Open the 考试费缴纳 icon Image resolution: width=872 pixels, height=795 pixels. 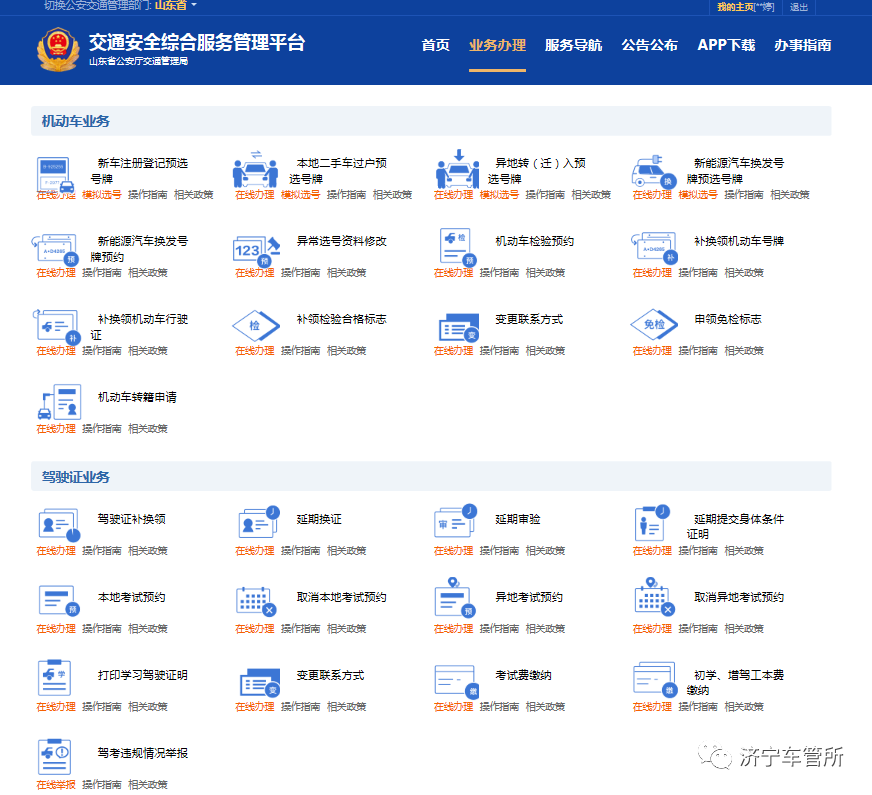coord(457,681)
